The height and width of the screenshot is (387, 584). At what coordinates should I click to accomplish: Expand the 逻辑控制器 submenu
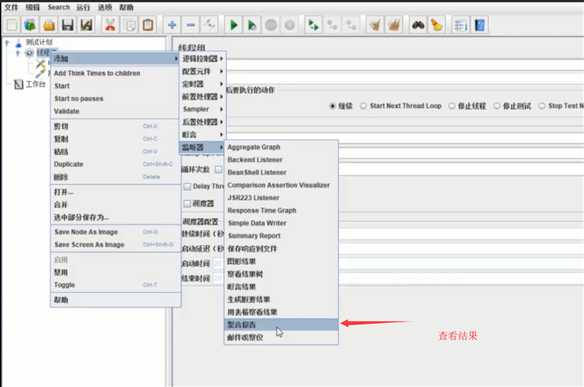point(203,58)
